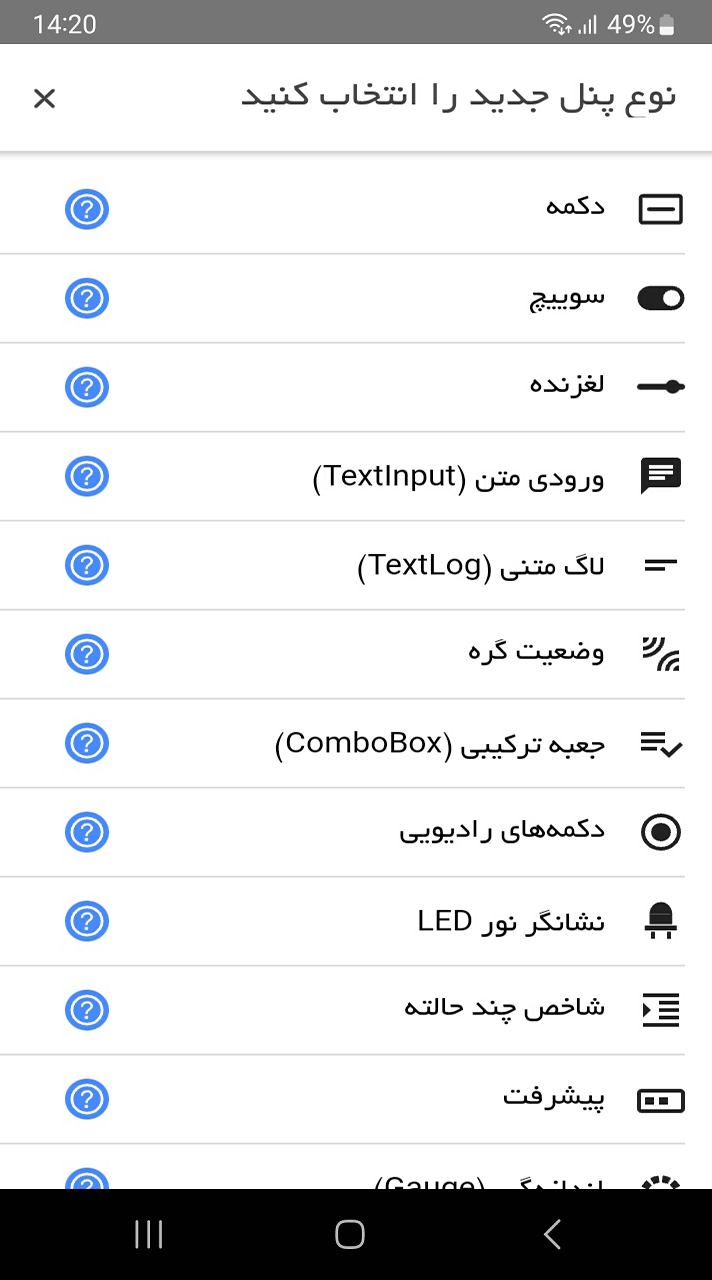Image resolution: width=712 pixels, height=1280 pixels.
Task: Tap the radio buttons panel icon
Action: coord(660,832)
